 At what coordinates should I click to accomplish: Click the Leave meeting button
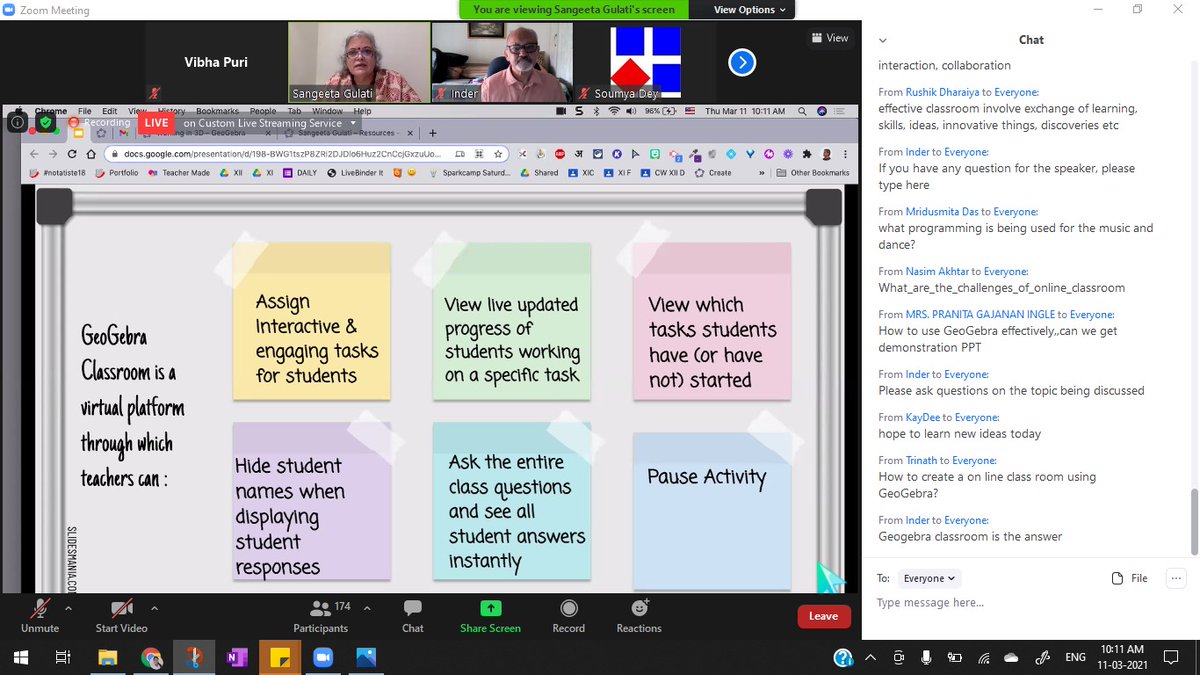[823, 616]
